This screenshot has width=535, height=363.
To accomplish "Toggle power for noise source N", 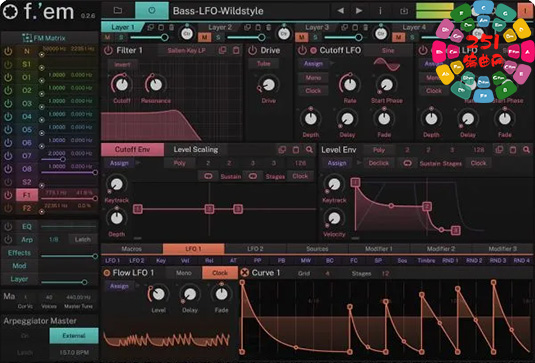I will tap(8, 51).
